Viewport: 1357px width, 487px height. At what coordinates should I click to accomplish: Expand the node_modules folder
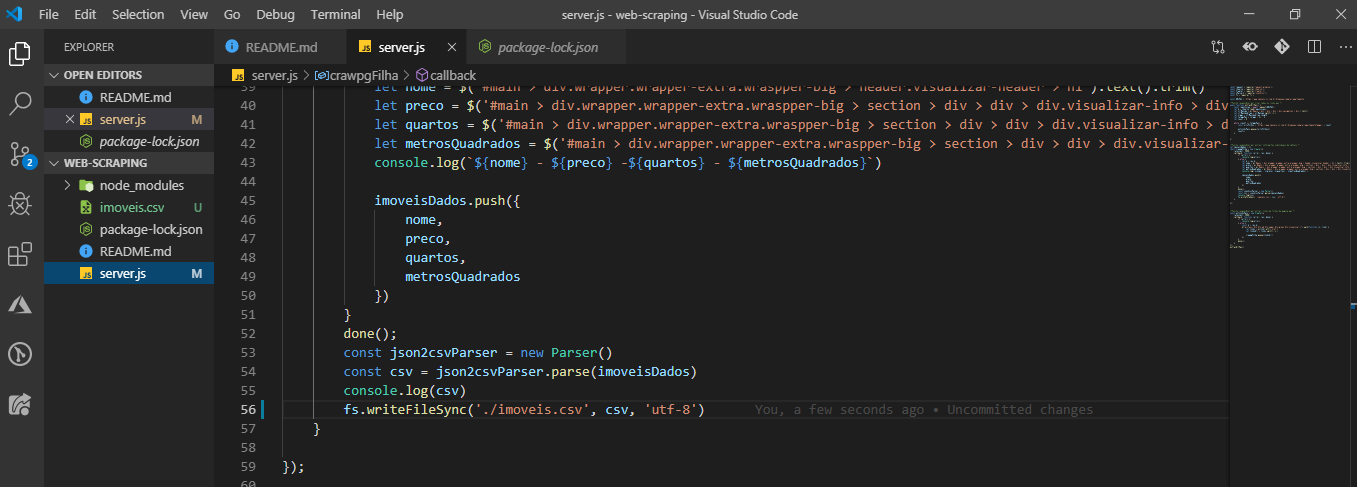click(128, 185)
